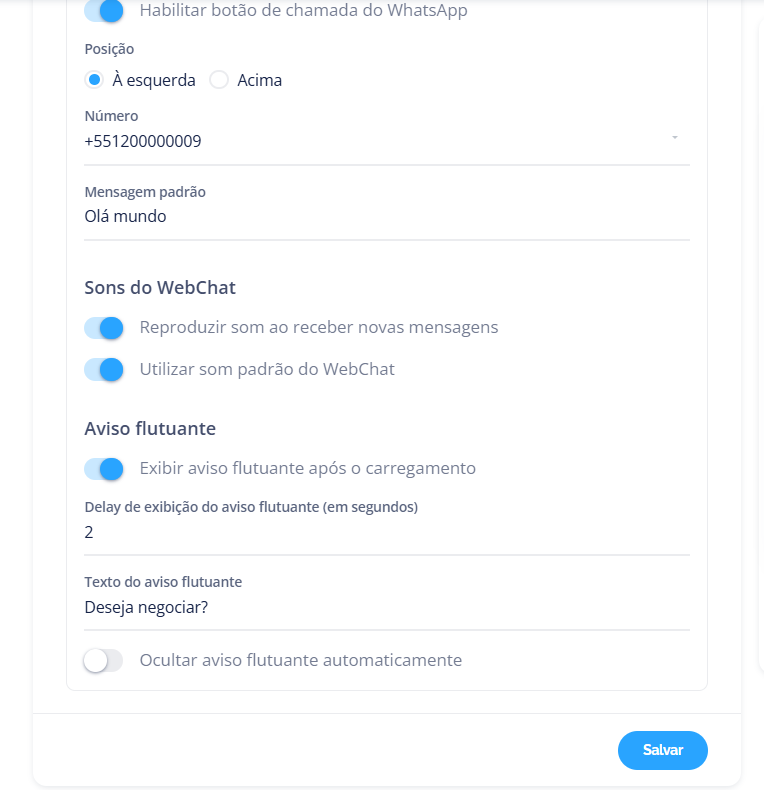The width and height of the screenshot is (764, 790).
Task: Edit the 'Texto do aviso flutuante' field
Action: 386,607
